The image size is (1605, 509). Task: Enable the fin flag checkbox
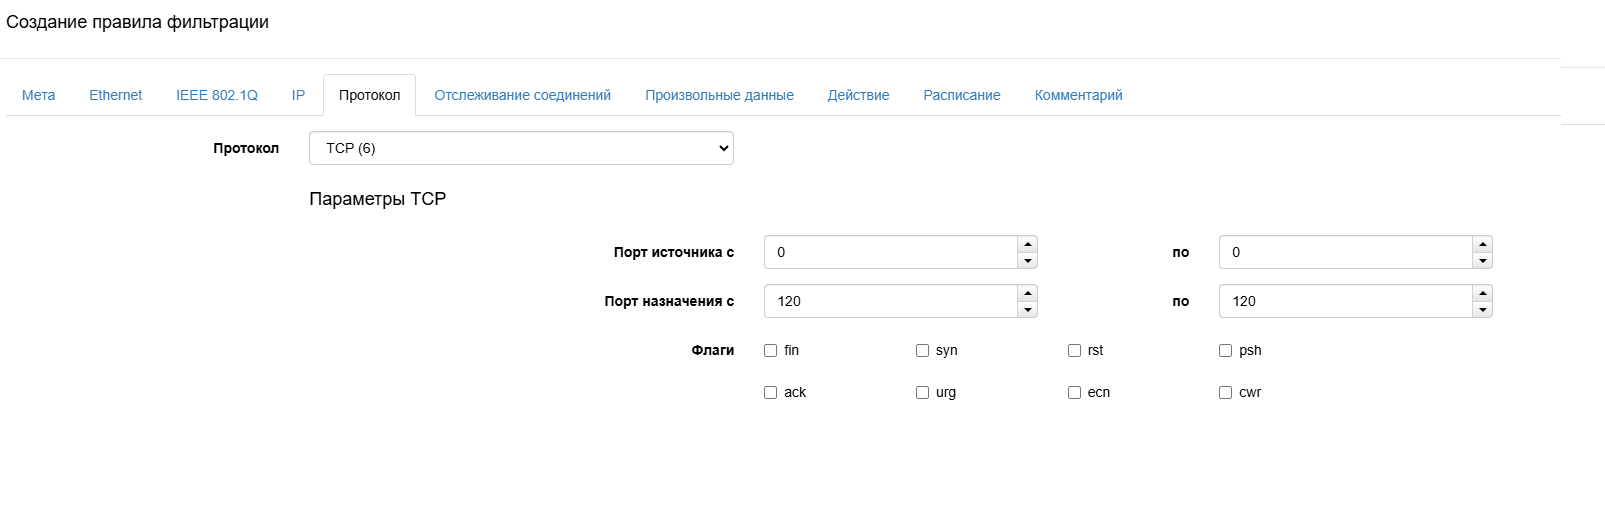(x=771, y=351)
